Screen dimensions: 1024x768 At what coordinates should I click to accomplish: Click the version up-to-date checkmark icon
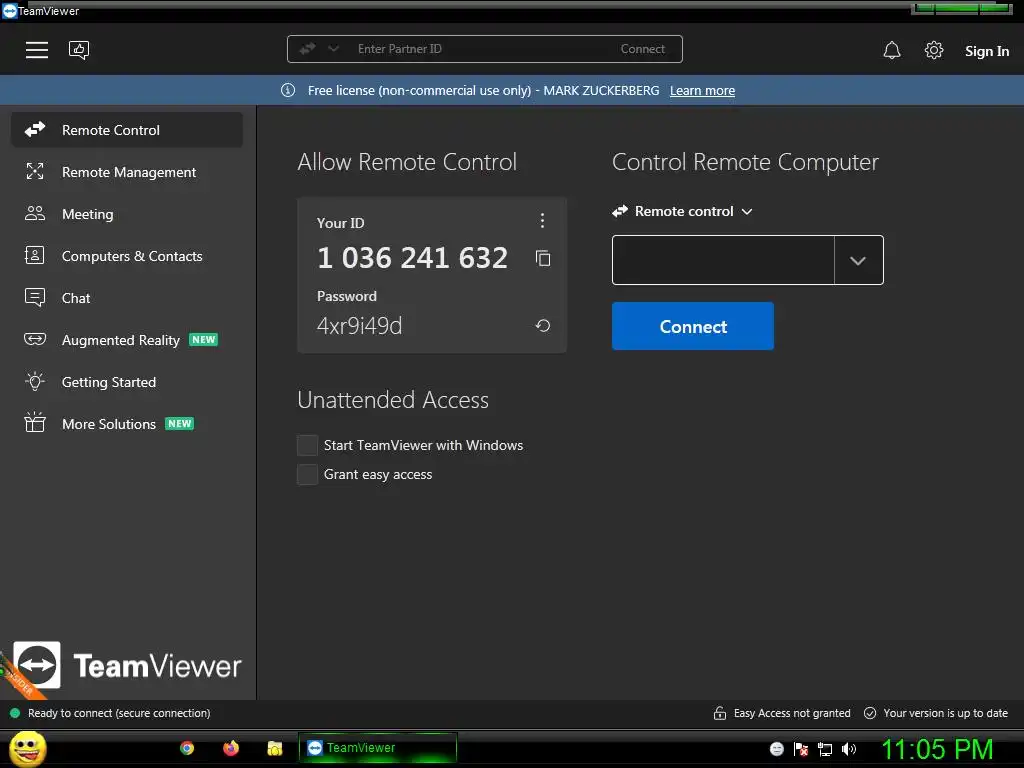870,713
